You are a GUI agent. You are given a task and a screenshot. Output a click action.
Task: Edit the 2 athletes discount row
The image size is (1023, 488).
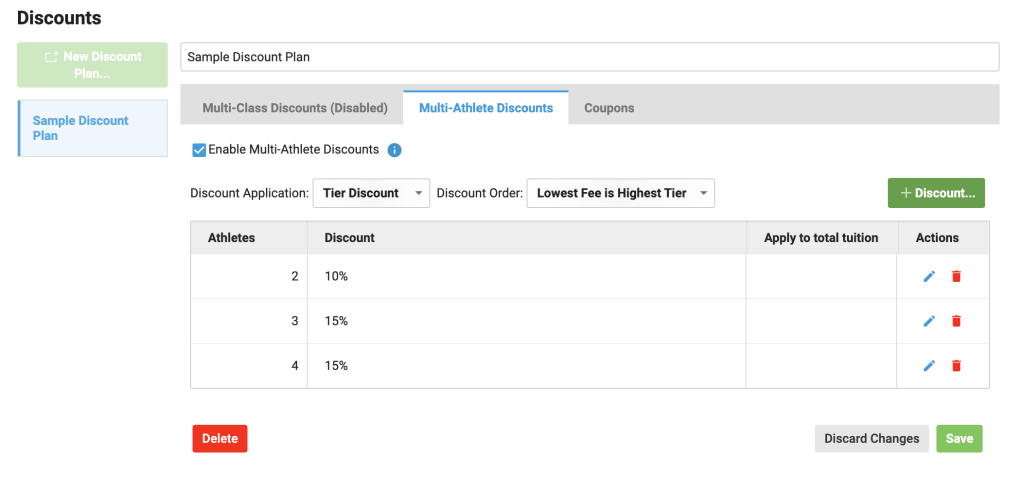click(x=929, y=276)
